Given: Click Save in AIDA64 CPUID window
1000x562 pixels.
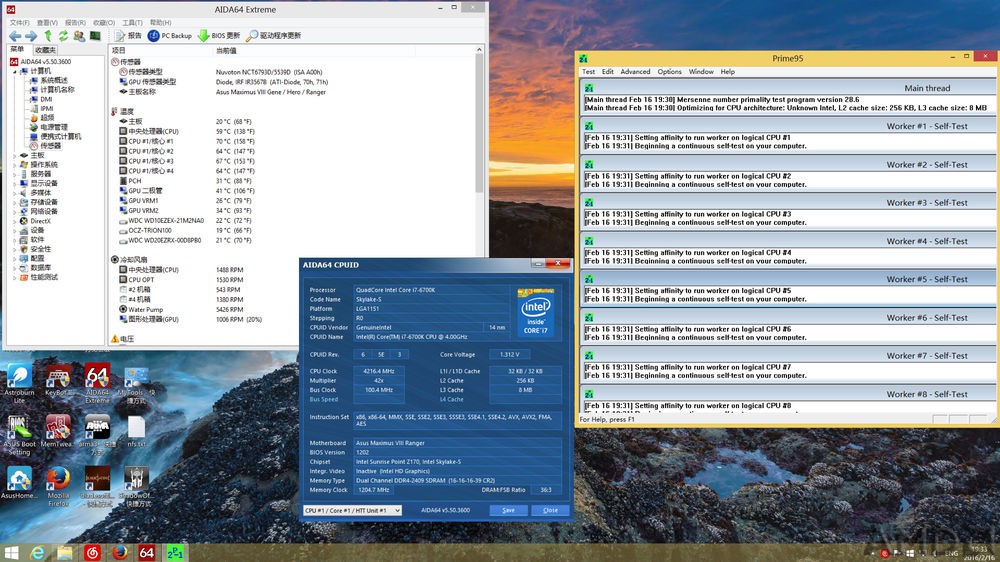Looking at the screenshot, I should [x=508, y=510].
